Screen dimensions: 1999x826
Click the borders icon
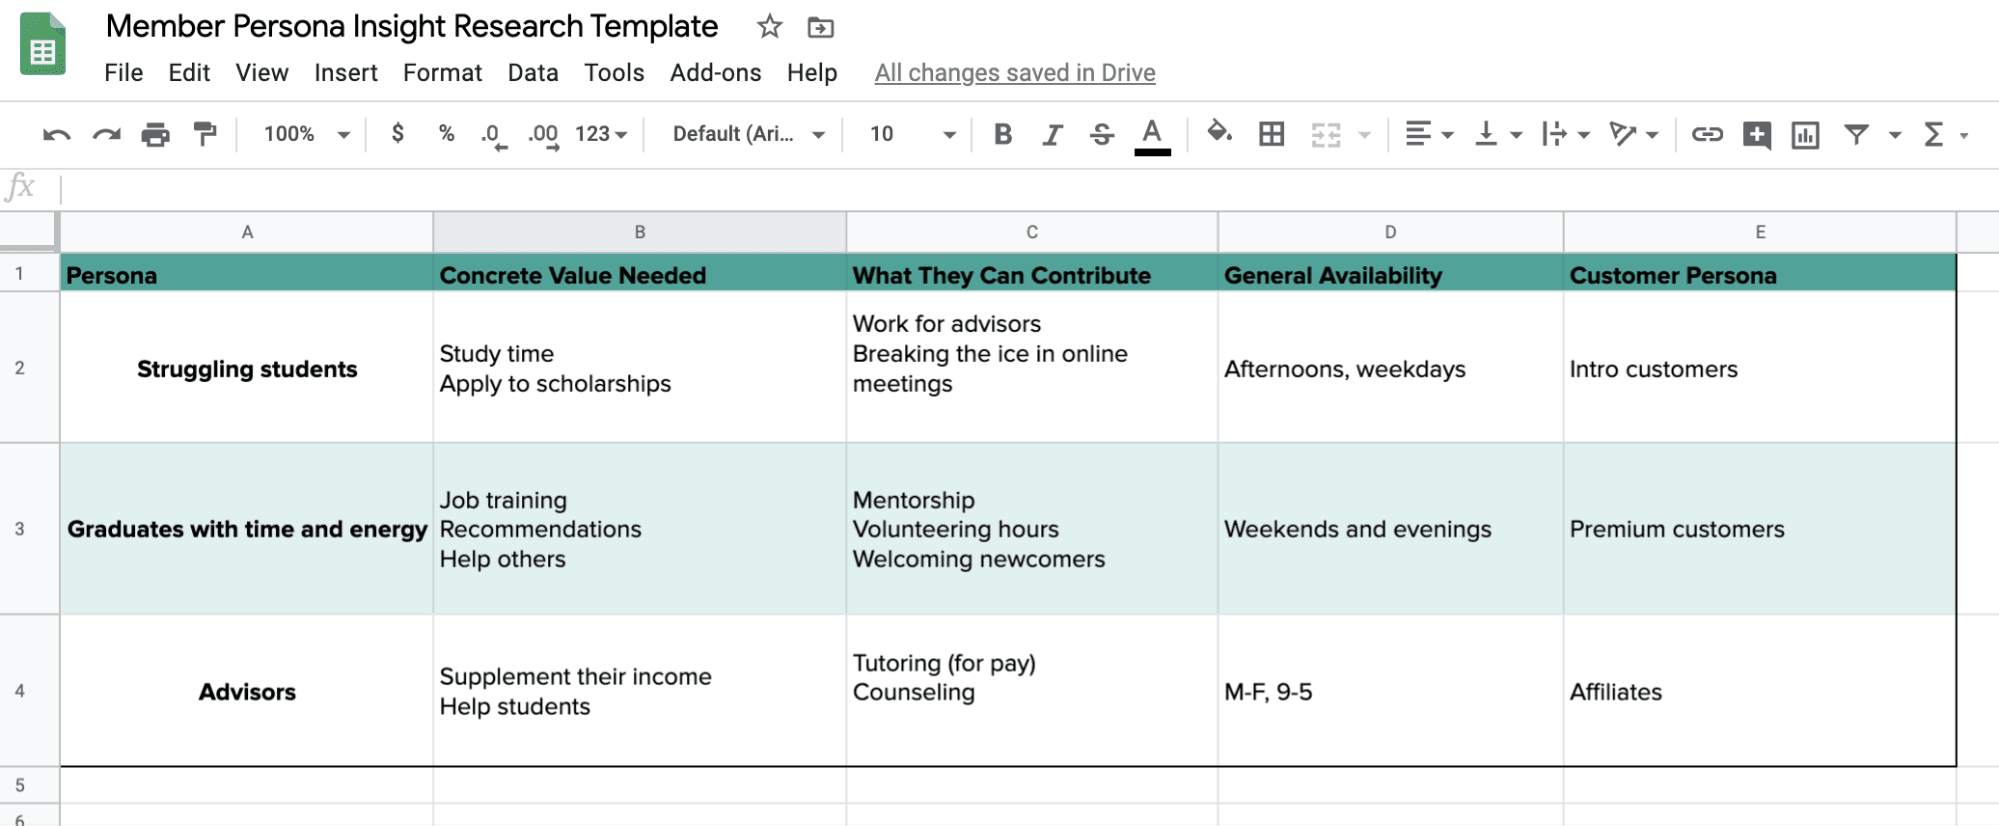(1271, 133)
